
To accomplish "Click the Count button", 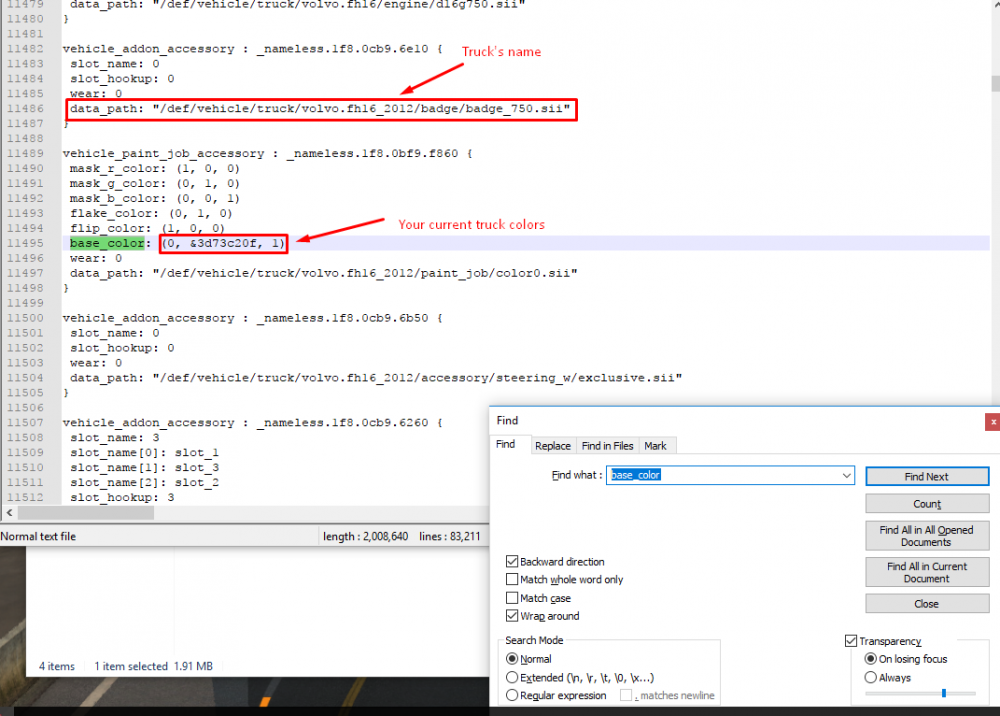I will [926, 504].
